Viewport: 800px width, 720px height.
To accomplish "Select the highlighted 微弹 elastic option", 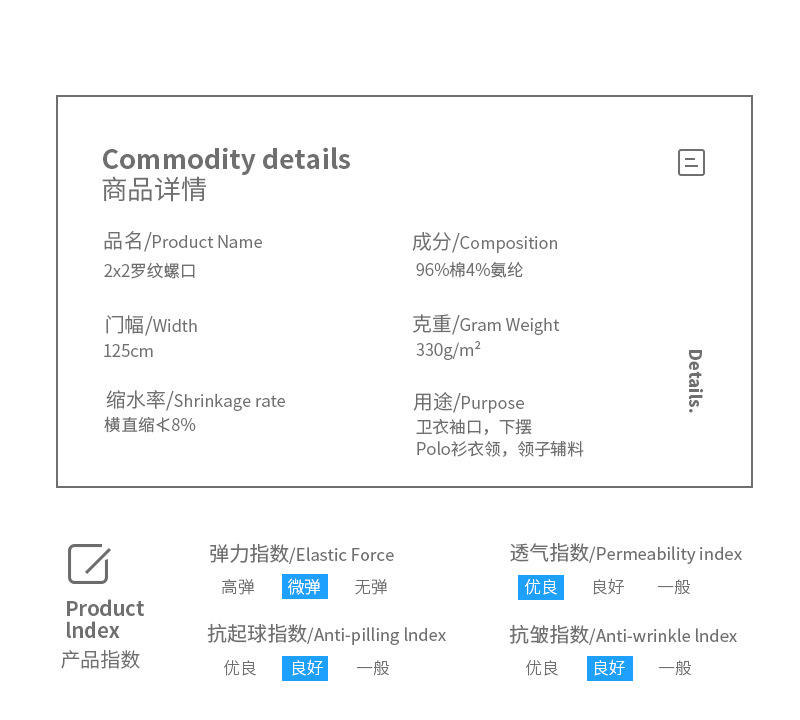I will point(305,587).
